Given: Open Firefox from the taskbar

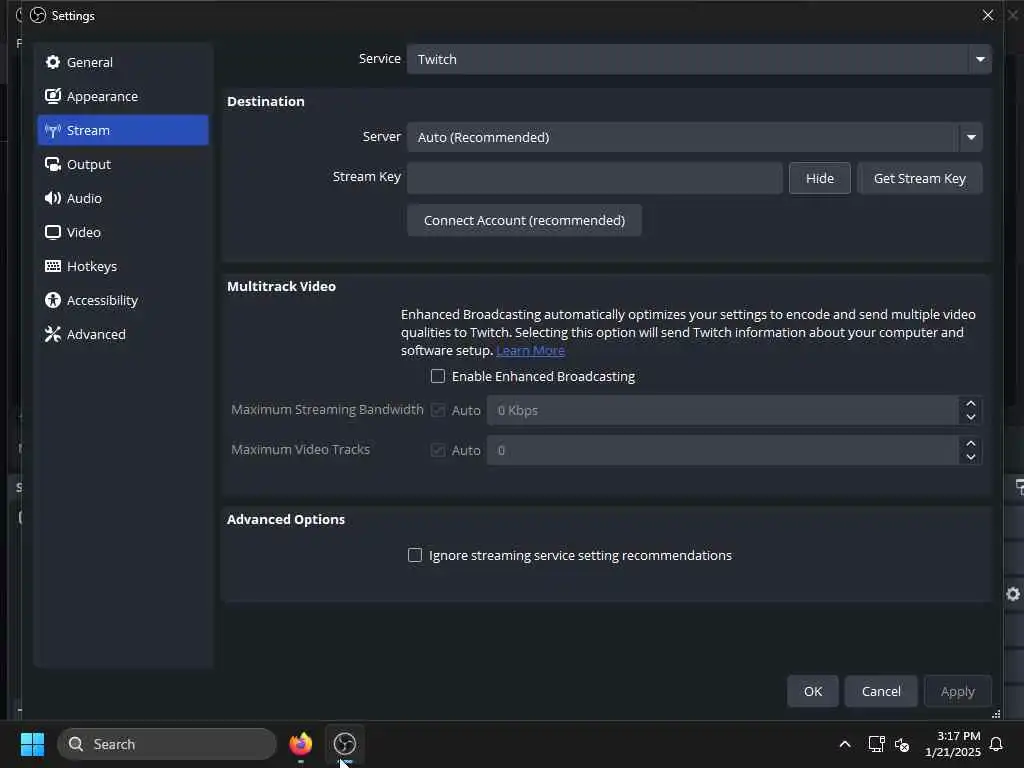Looking at the screenshot, I should pos(300,744).
